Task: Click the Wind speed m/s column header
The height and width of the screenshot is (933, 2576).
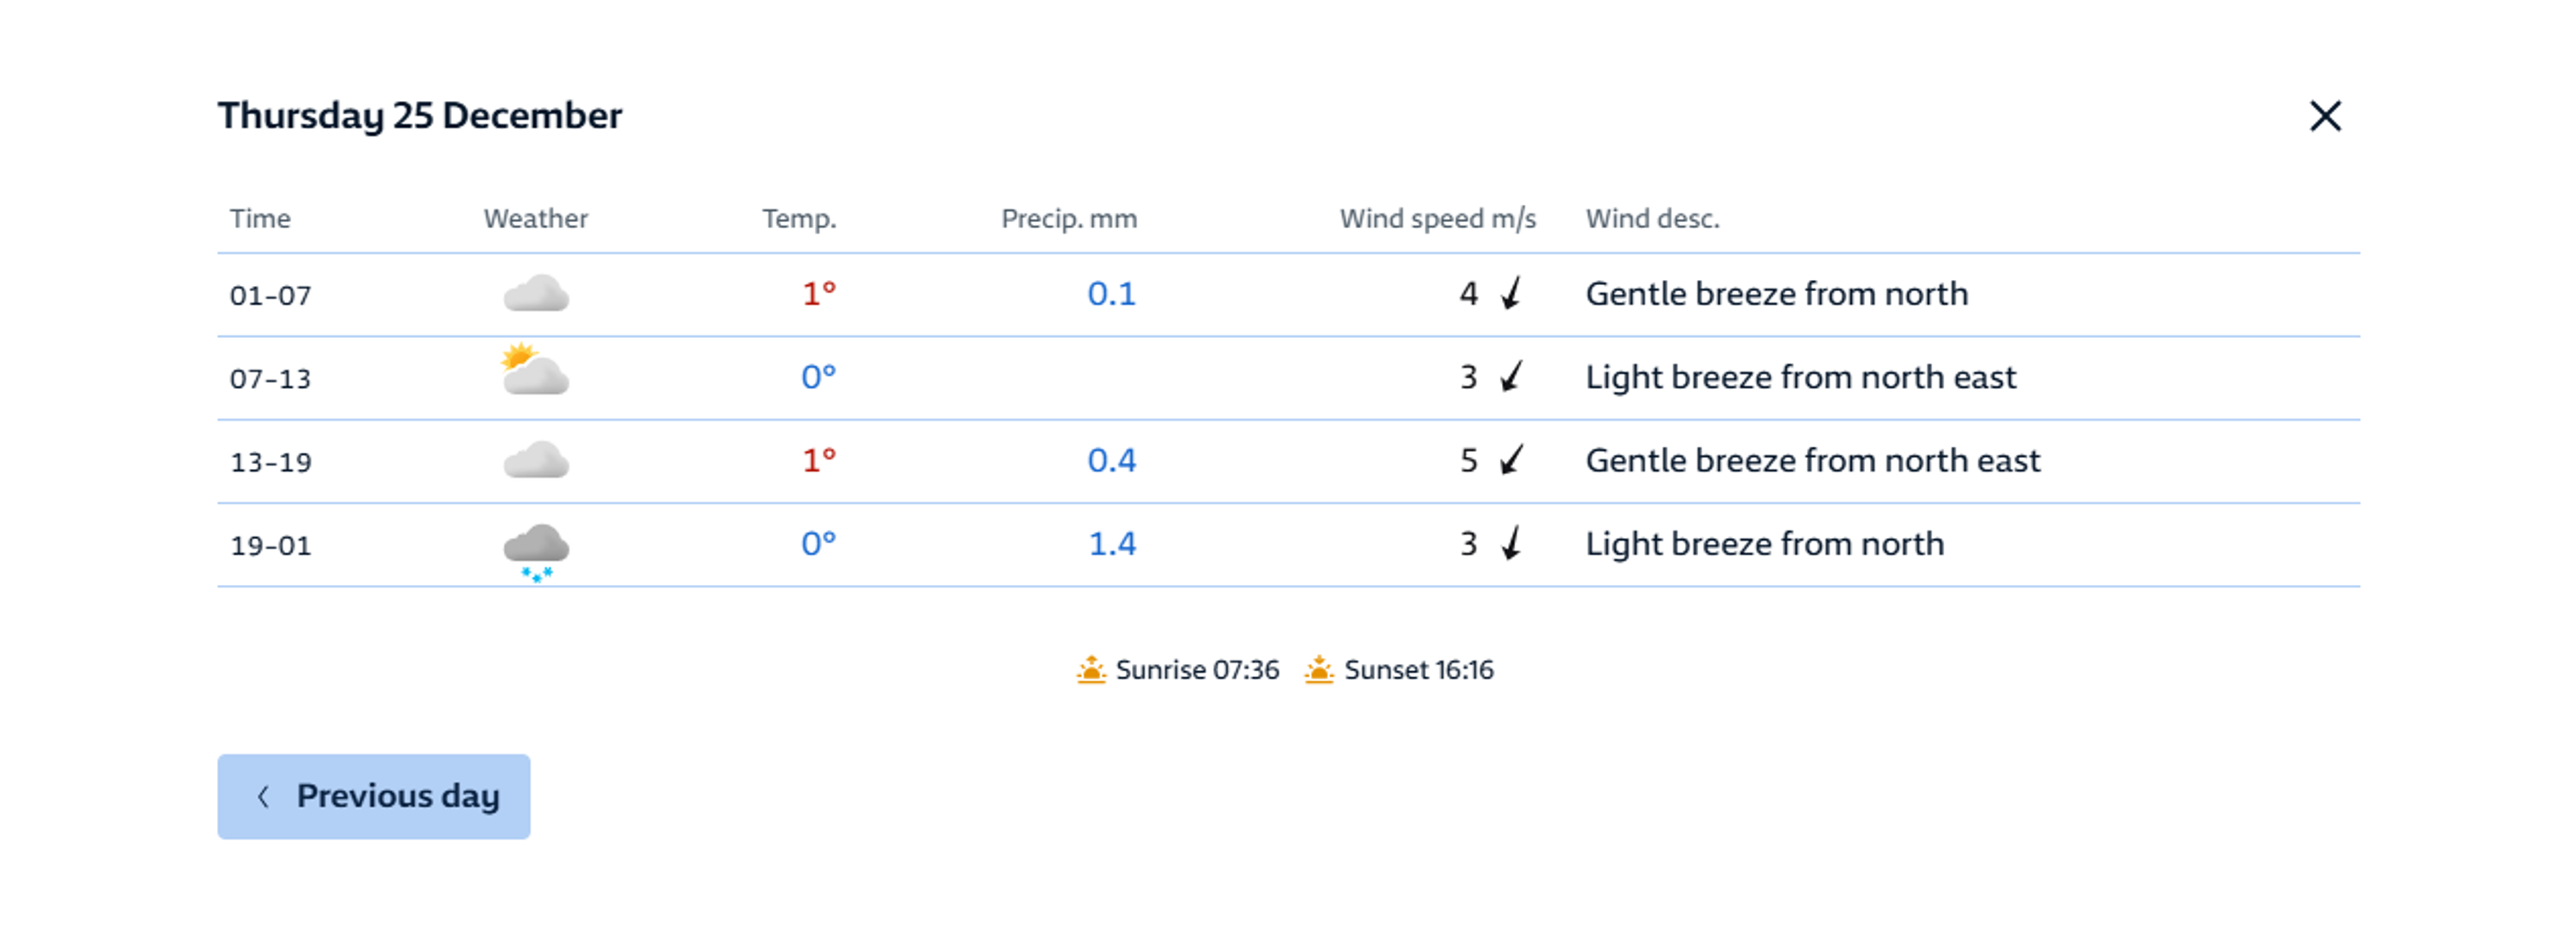Action: tap(1437, 219)
